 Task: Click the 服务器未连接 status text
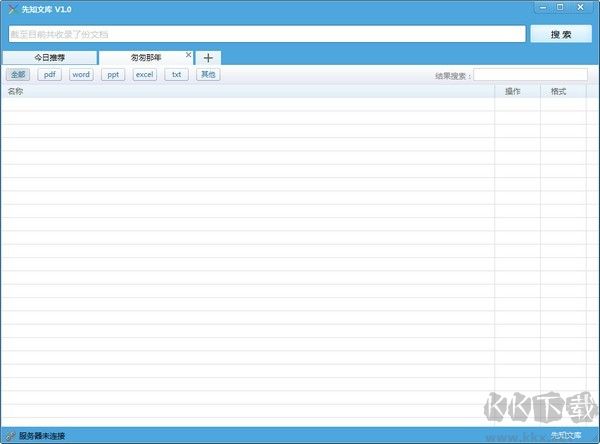click(42, 436)
